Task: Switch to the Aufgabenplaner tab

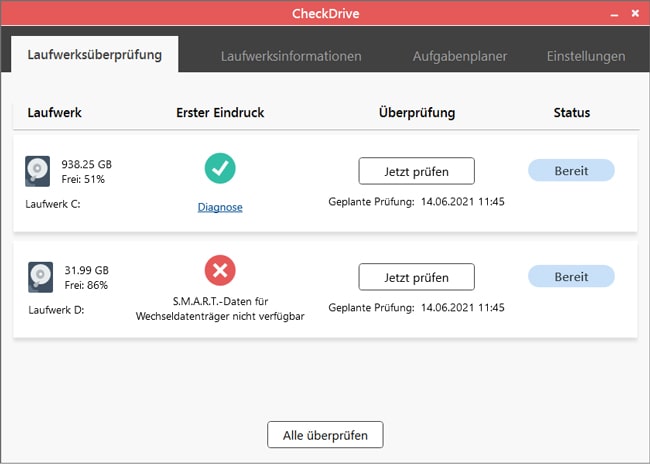Action: pyautogui.click(x=460, y=56)
